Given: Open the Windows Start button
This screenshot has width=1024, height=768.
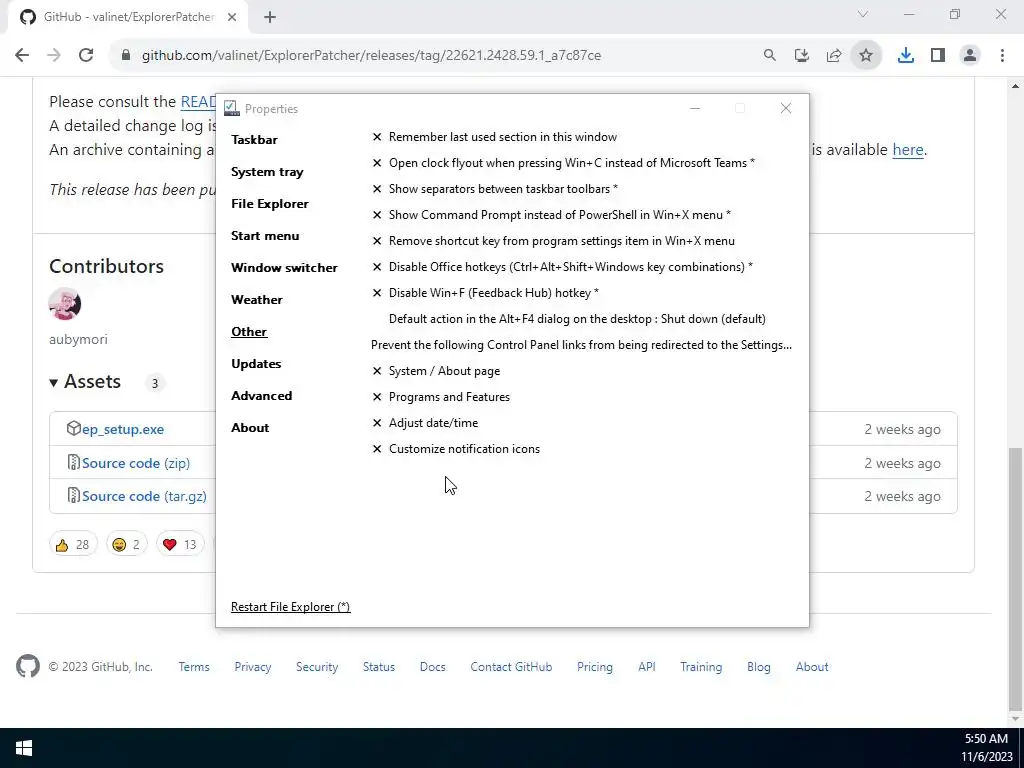Looking at the screenshot, I should pyautogui.click(x=24, y=748).
